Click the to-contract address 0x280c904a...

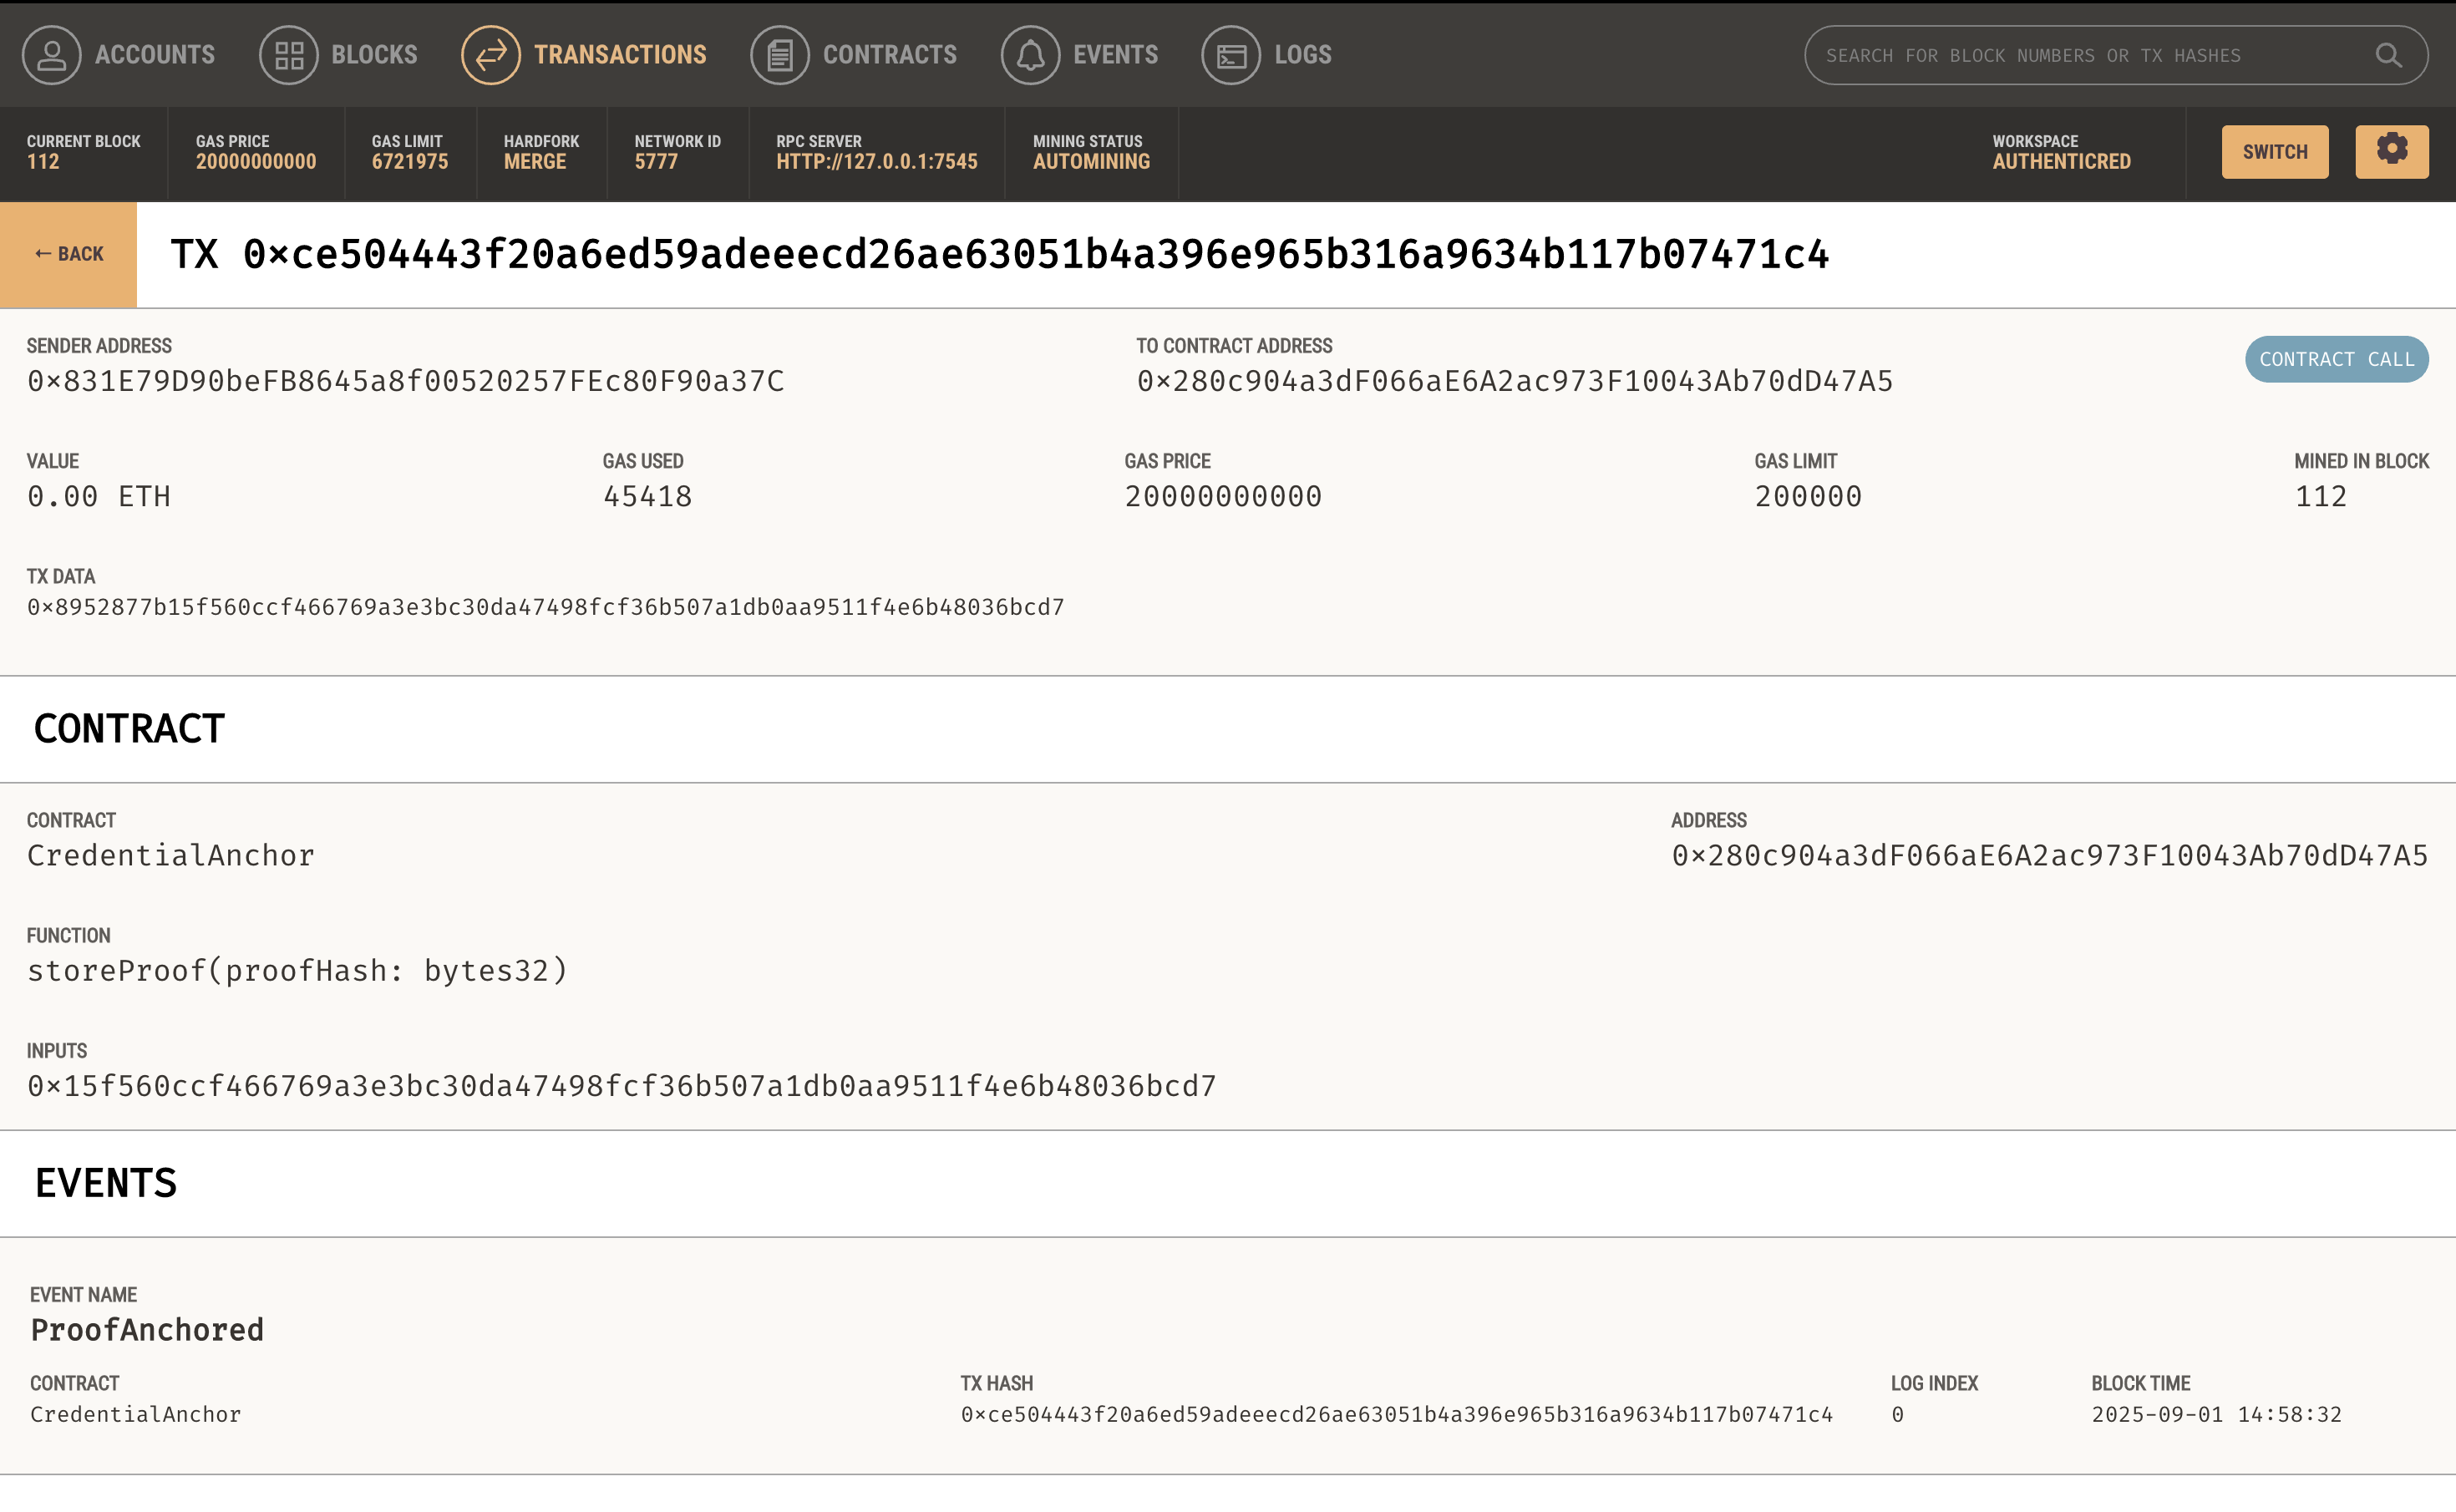pos(1515,381)
